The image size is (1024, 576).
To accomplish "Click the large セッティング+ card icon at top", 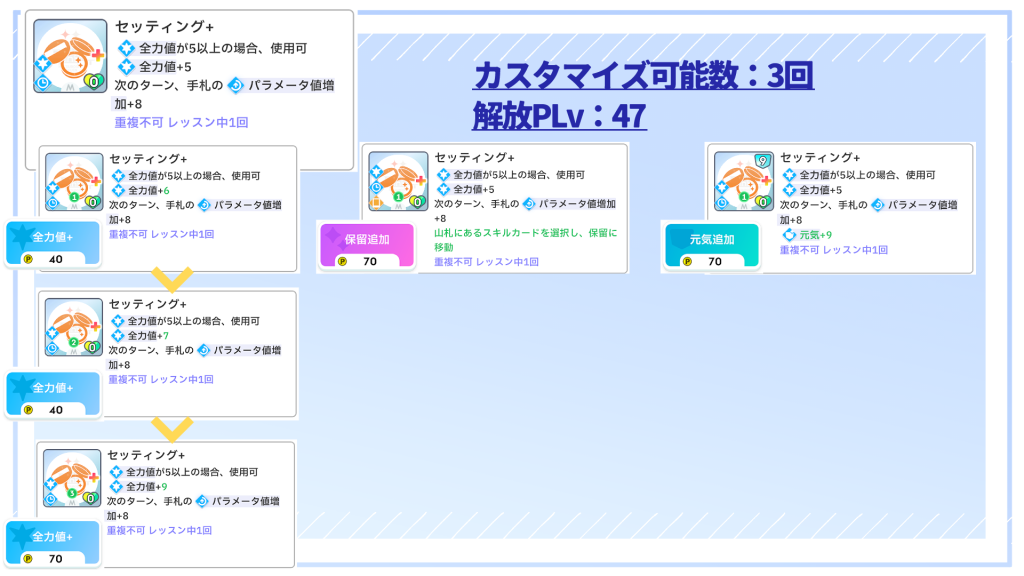I will [70, 57].
